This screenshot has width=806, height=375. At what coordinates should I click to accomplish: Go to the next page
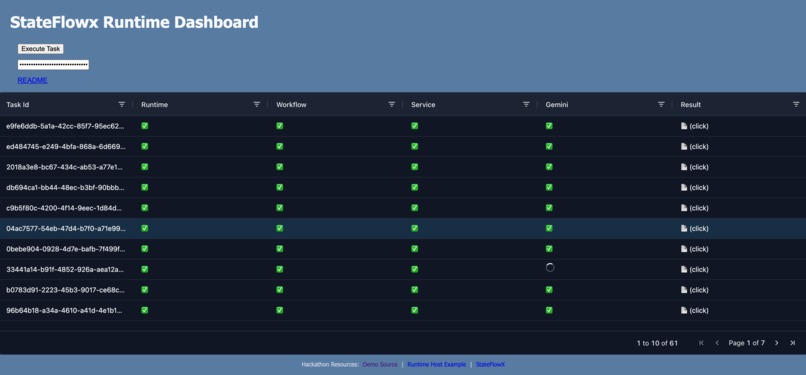click(x=777, y=343)
